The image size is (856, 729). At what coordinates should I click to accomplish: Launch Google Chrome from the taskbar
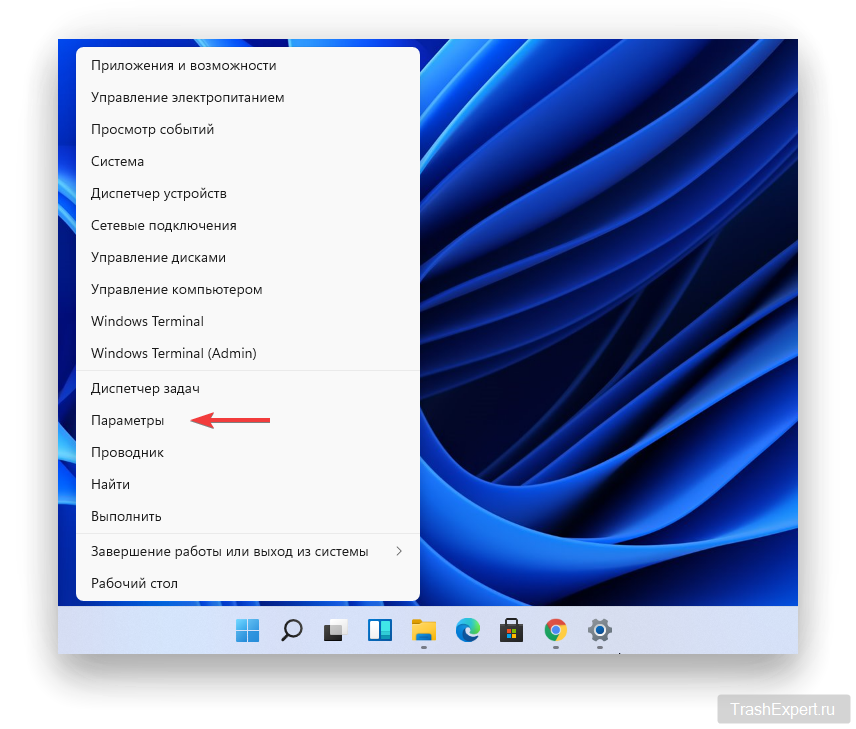coord(556,630)
